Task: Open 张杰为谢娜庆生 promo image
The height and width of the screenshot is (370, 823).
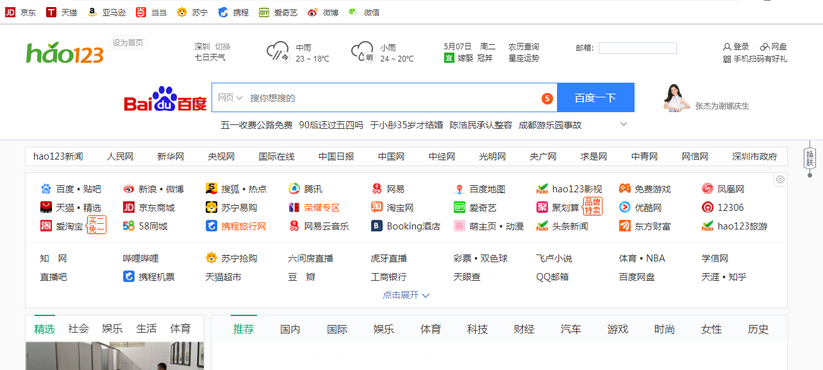Action: pos(676,98)
